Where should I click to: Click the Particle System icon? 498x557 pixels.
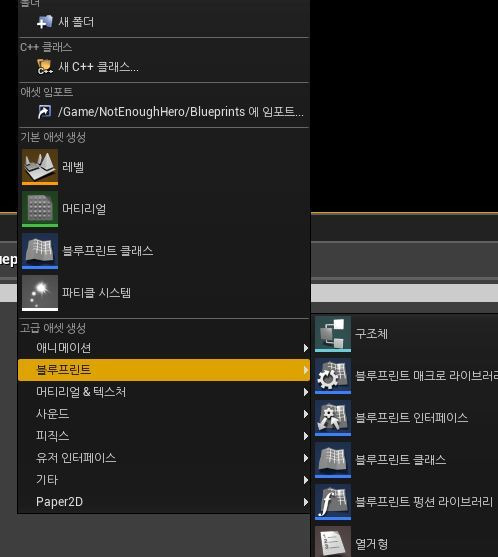coord(40,293)
